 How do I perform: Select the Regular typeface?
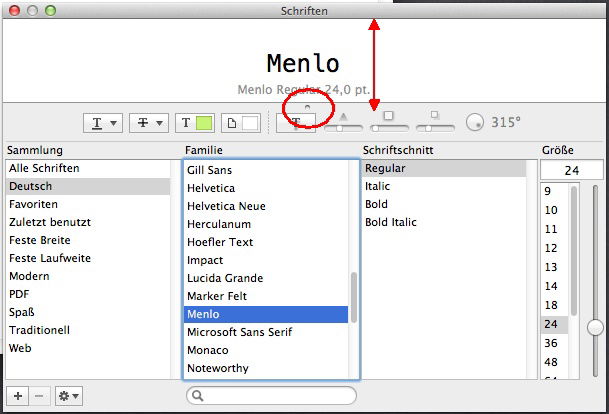(x=444, y=168)
